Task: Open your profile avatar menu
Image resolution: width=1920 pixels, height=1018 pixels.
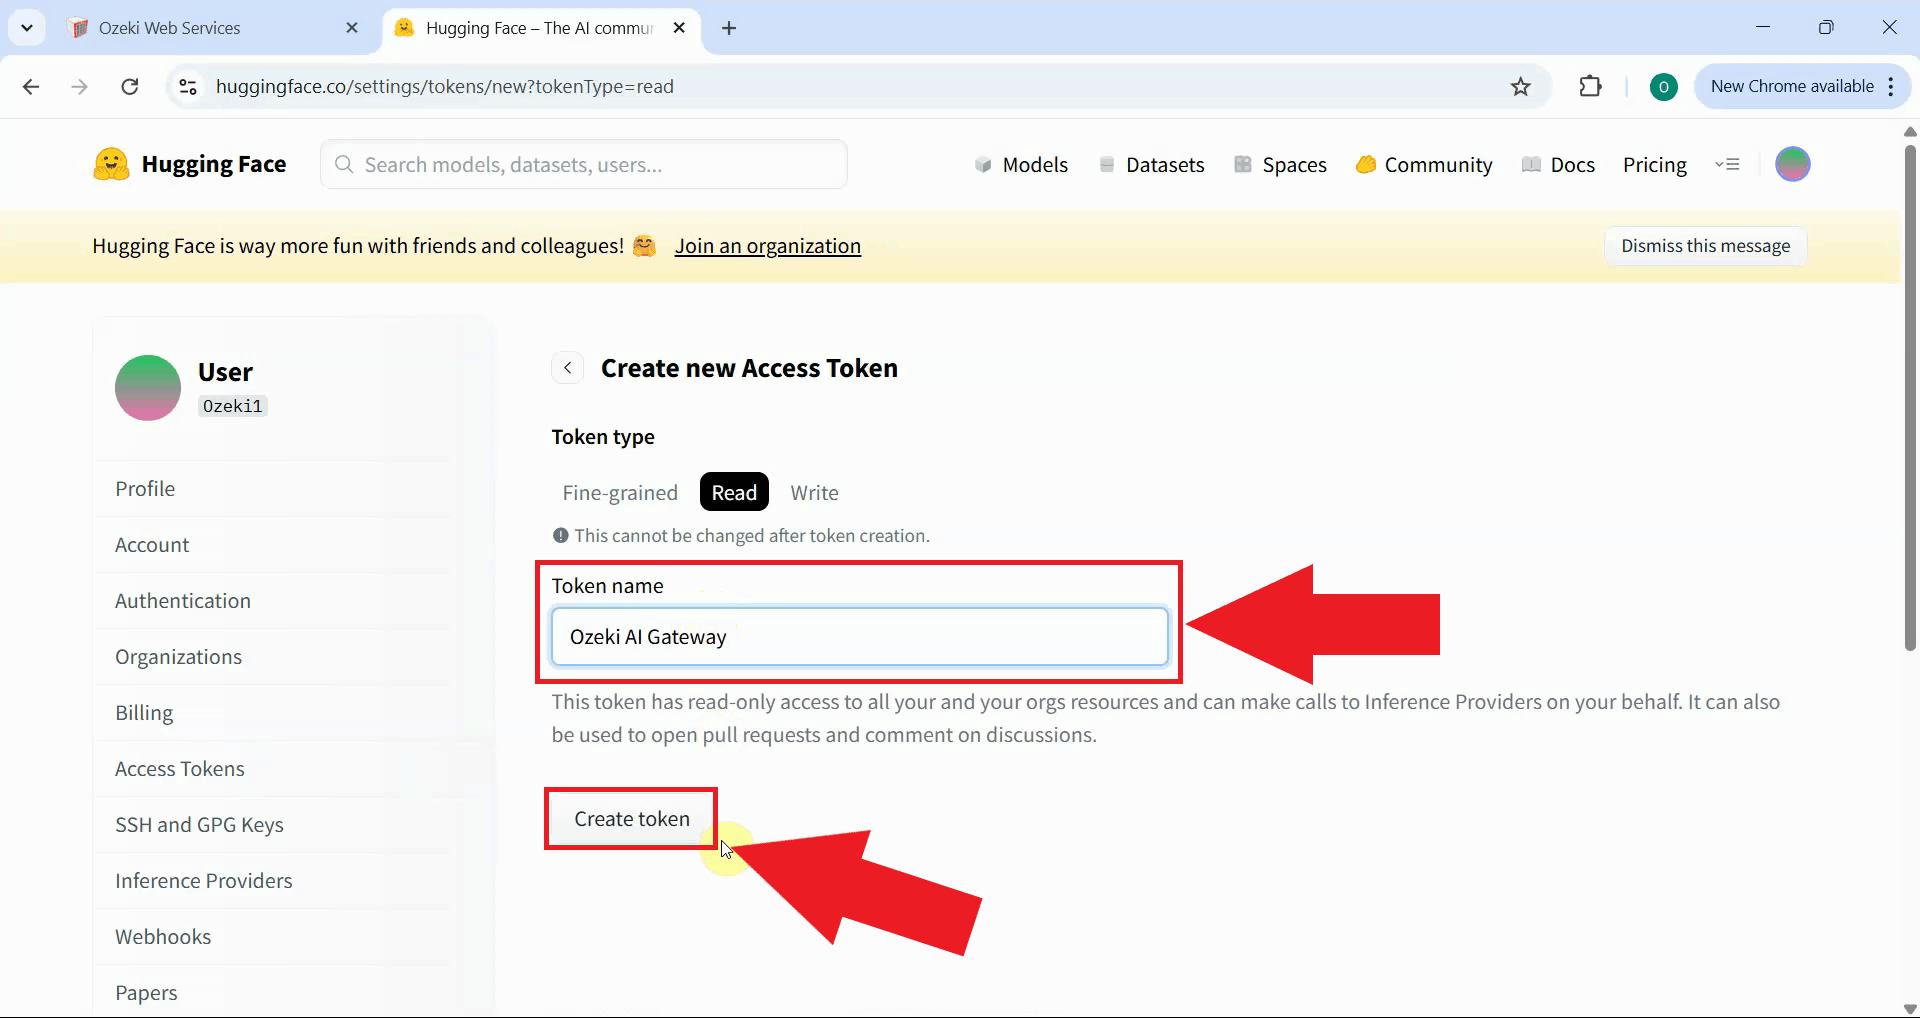Action: pyautogui.click(x=1793, y=164)
